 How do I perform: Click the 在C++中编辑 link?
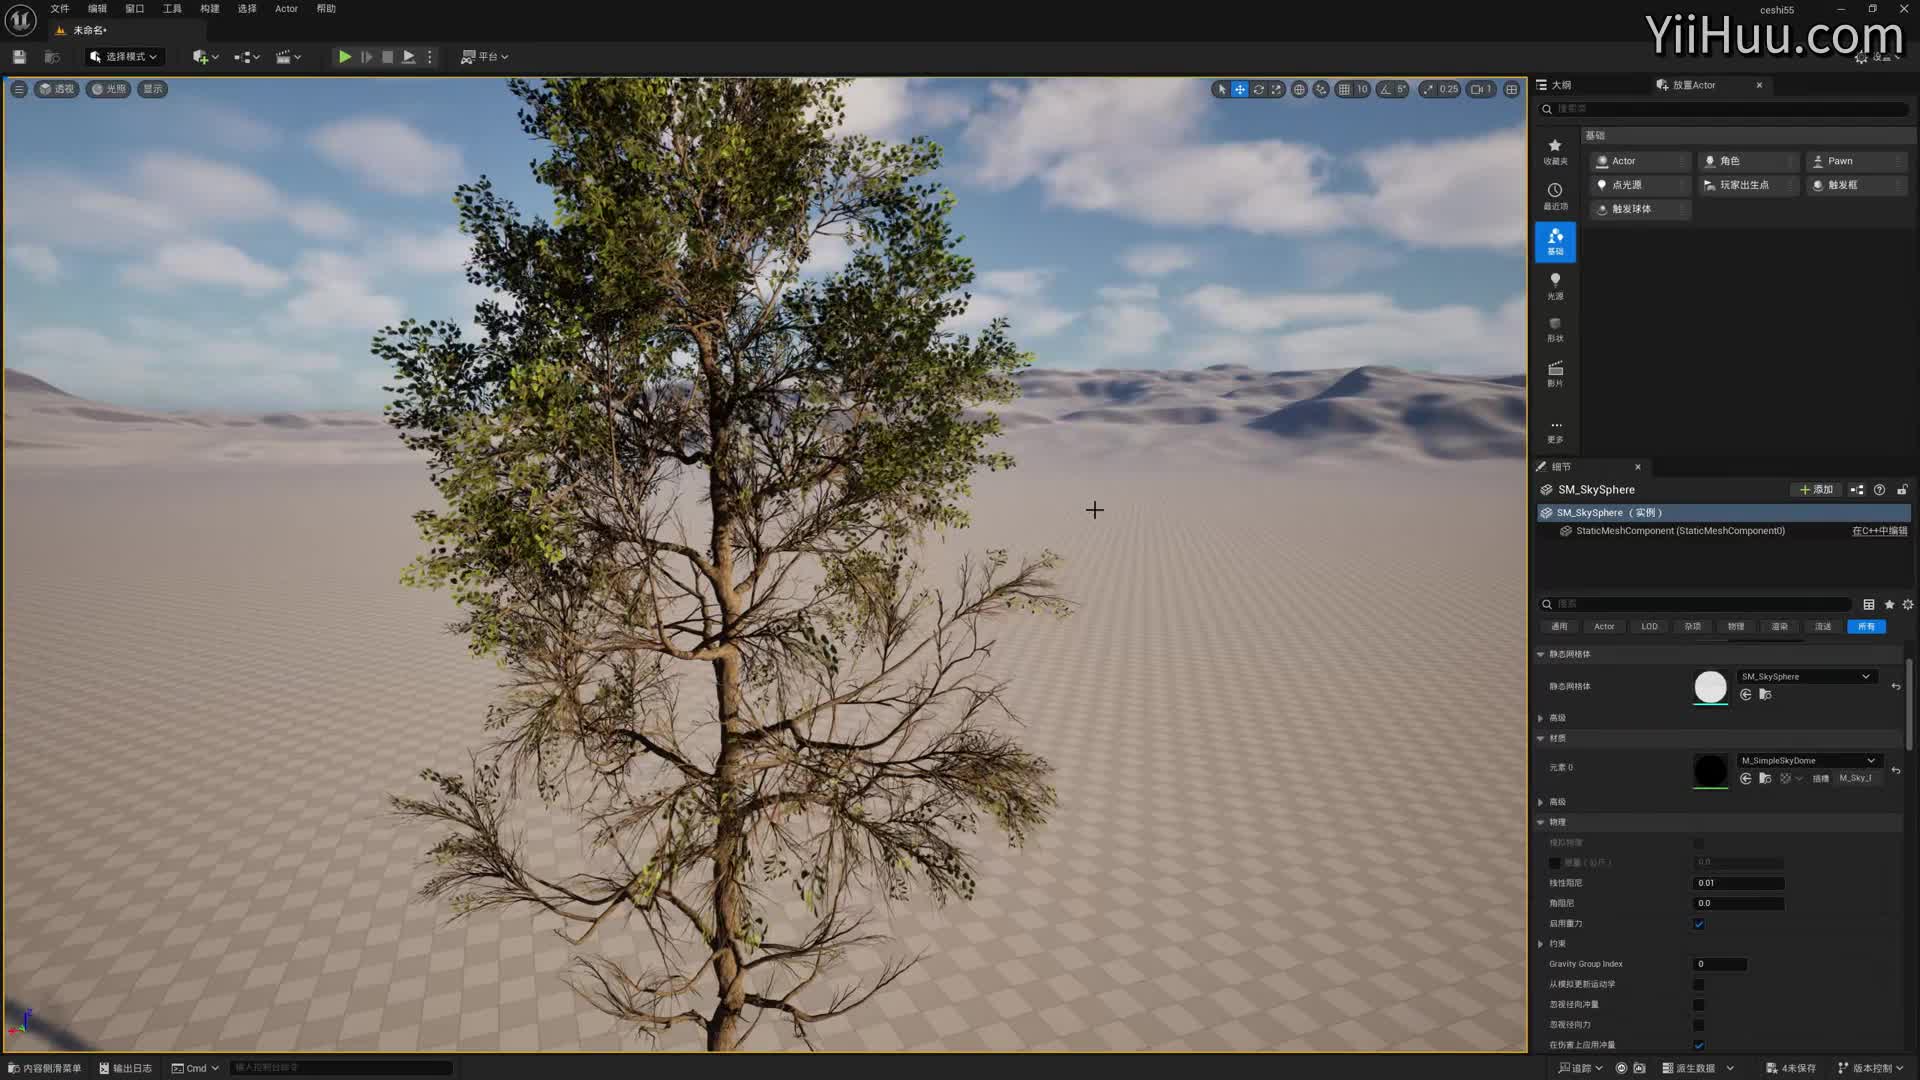pos(1879,531)
